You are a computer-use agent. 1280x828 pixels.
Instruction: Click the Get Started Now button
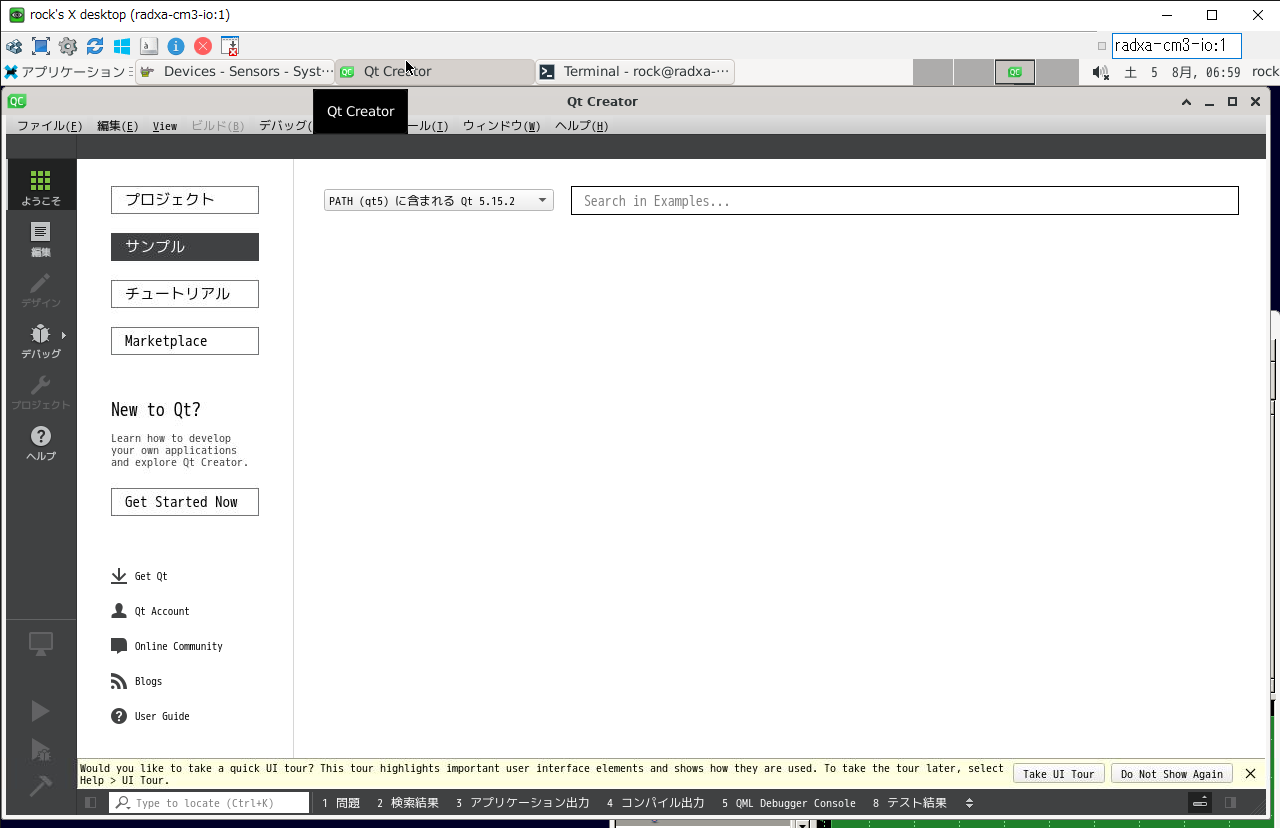pos(185,502)
